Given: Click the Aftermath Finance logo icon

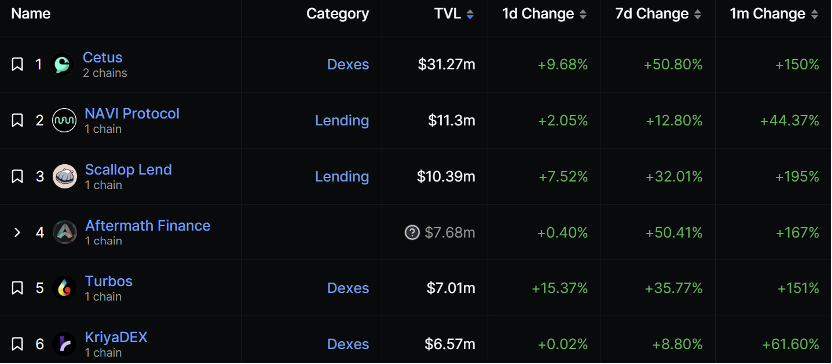Looking at the screenshot, I should pos(65,232).
